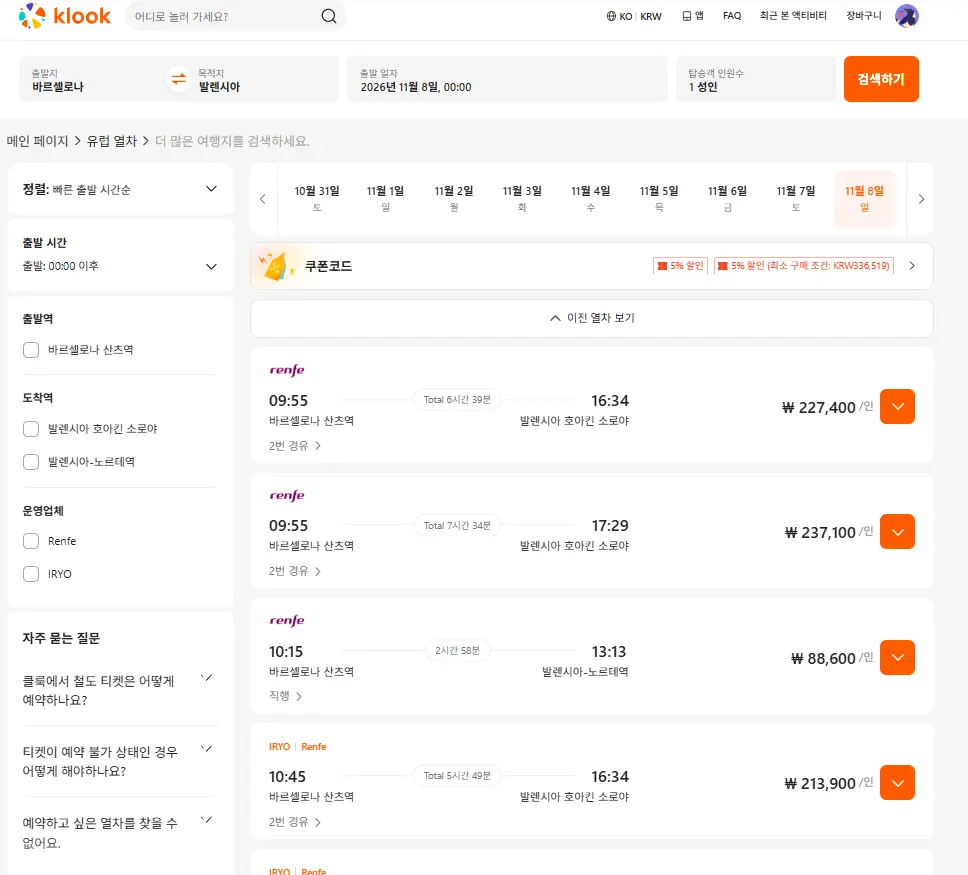Click 이전 열차 보기 to show earlier trains

[x=591, y=319]
